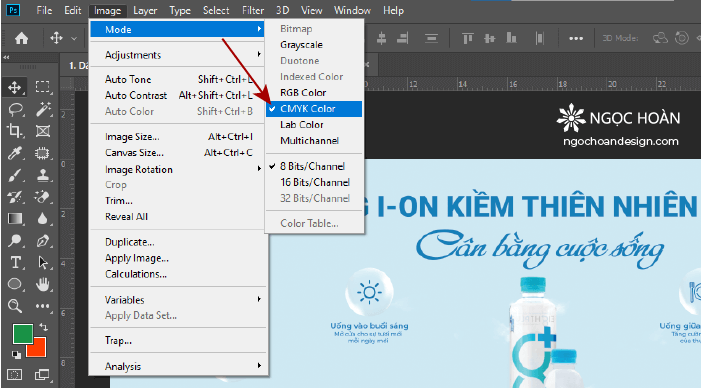Switch to 16 Bits/Channel
This screenshot has height=388, width=701.
pos(314,182)
